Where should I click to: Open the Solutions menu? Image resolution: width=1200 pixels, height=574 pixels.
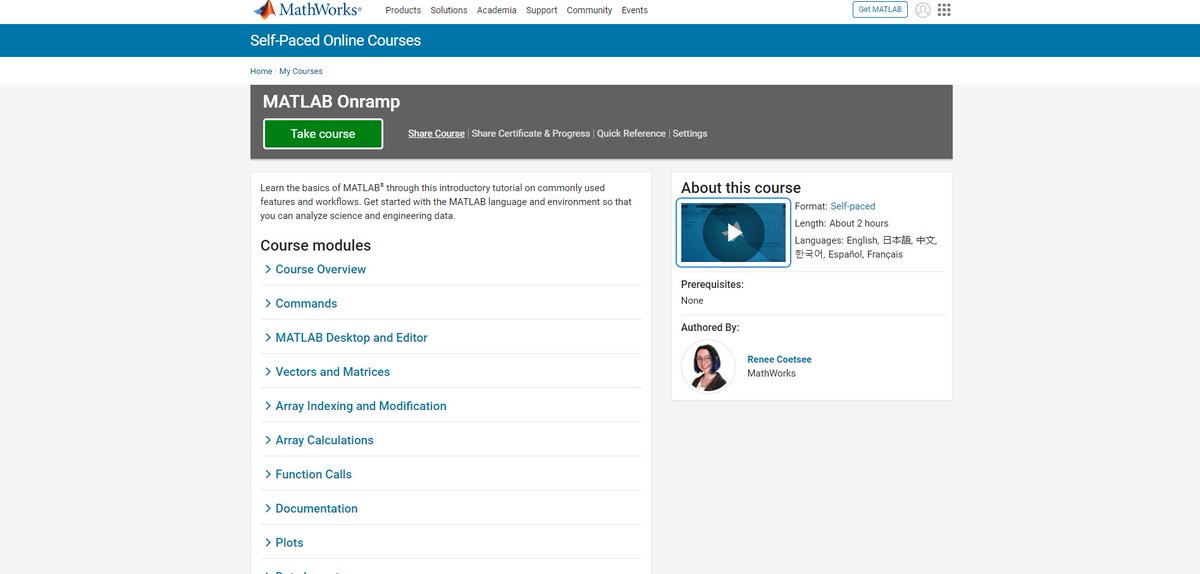click(449, 10)
